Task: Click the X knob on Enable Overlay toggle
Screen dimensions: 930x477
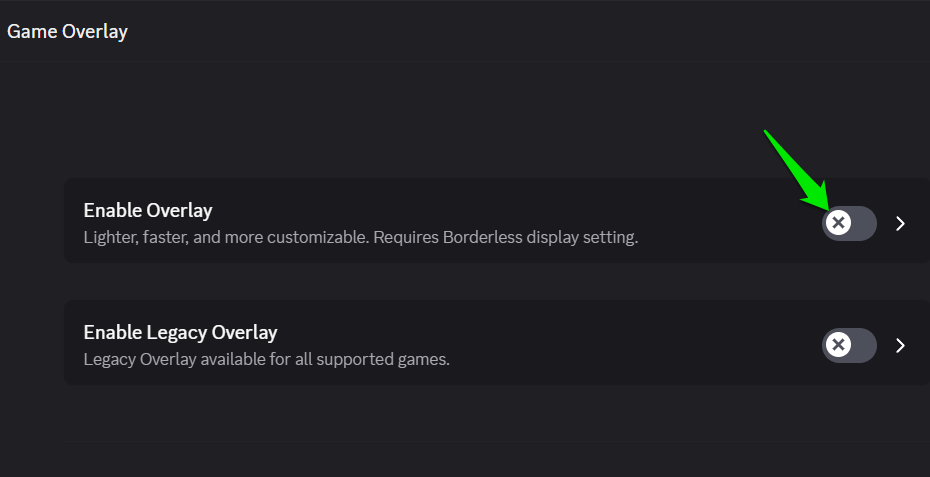Action: coord(839,223)
